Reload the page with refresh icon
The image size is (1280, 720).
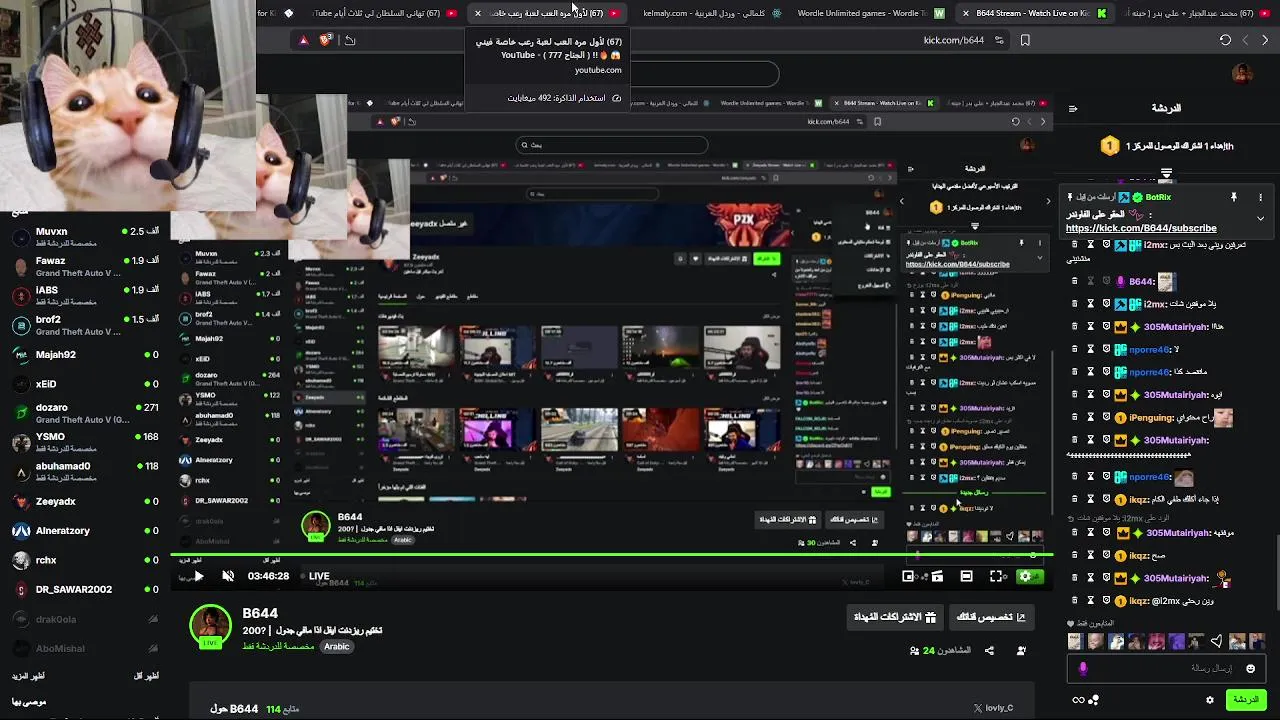(x=1225, y=40)
